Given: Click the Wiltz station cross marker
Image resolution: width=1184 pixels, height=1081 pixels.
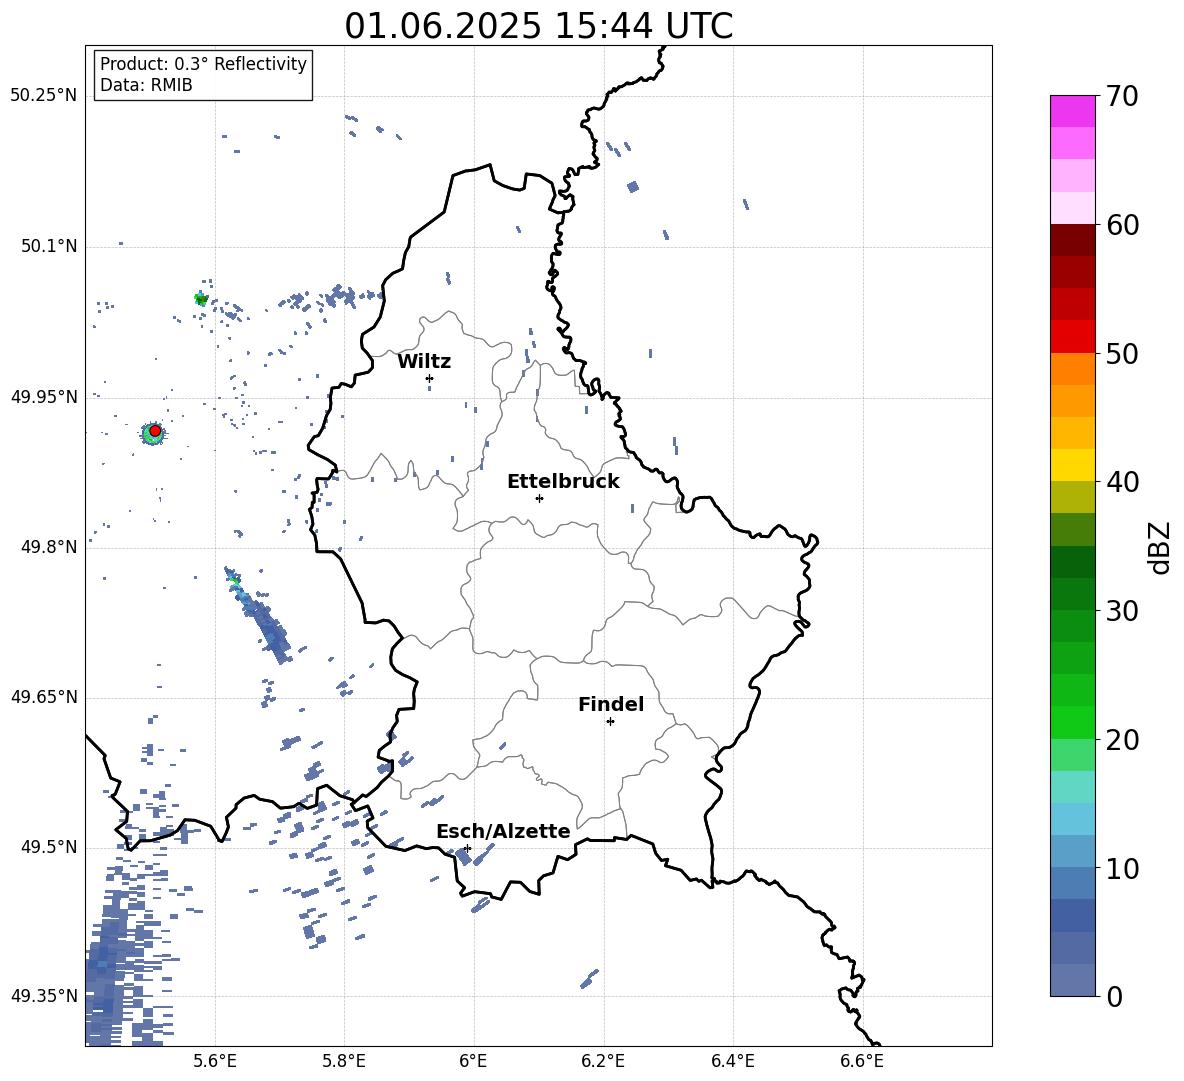Looking at the screenshot, I should pos(429,378).
